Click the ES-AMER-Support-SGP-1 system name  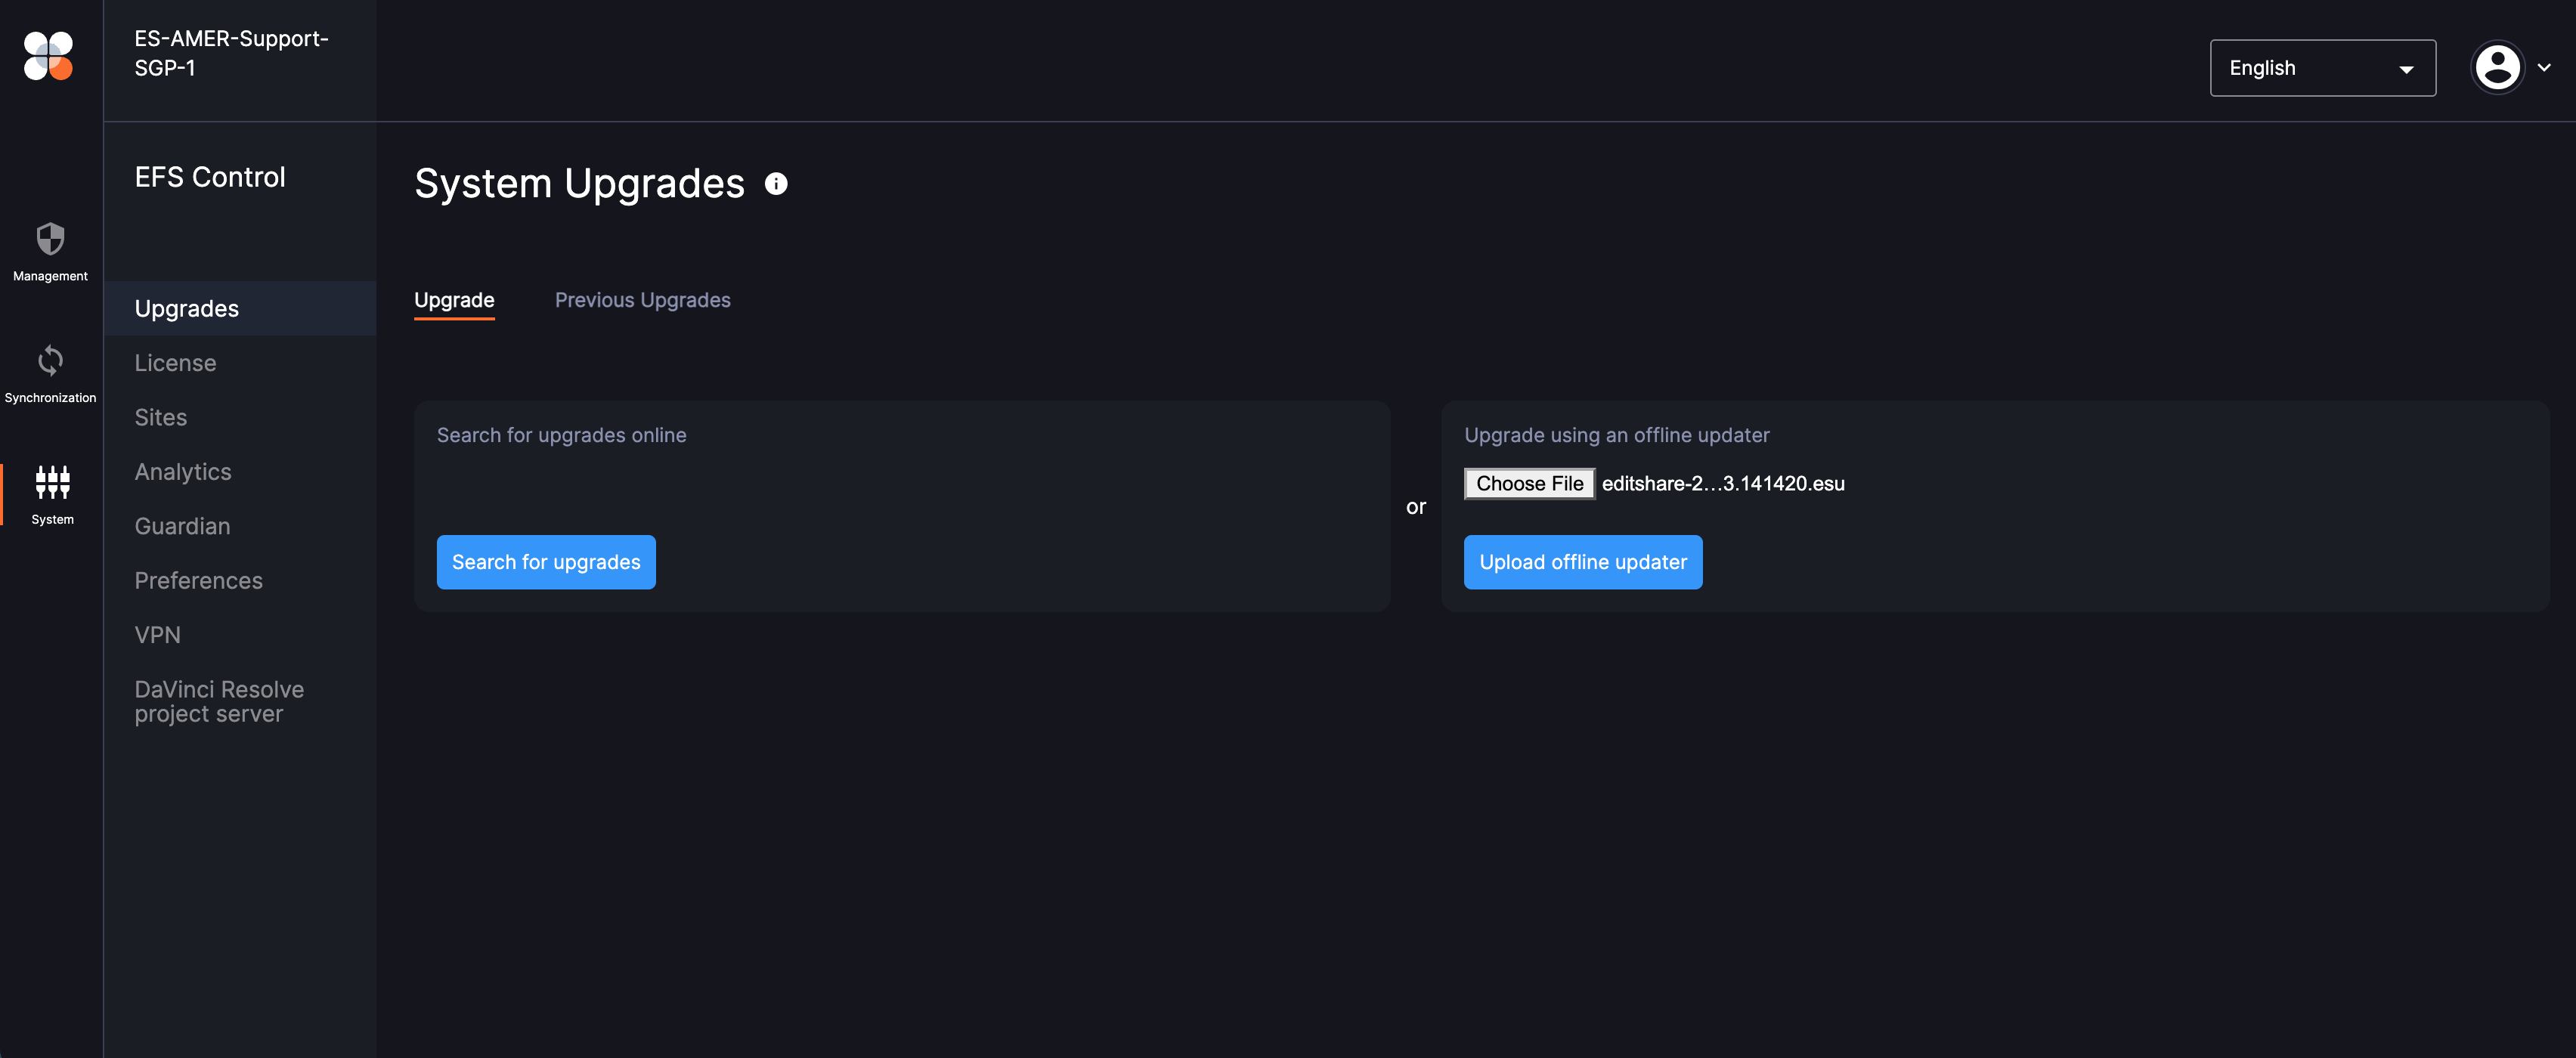click(x=232, y=53)
